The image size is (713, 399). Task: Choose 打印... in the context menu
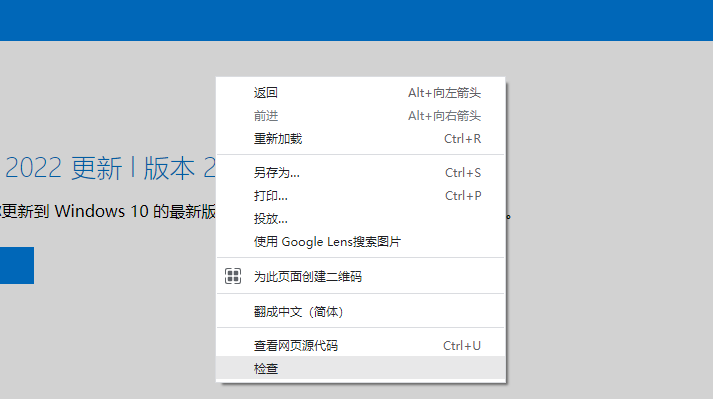tap(361, 196)
